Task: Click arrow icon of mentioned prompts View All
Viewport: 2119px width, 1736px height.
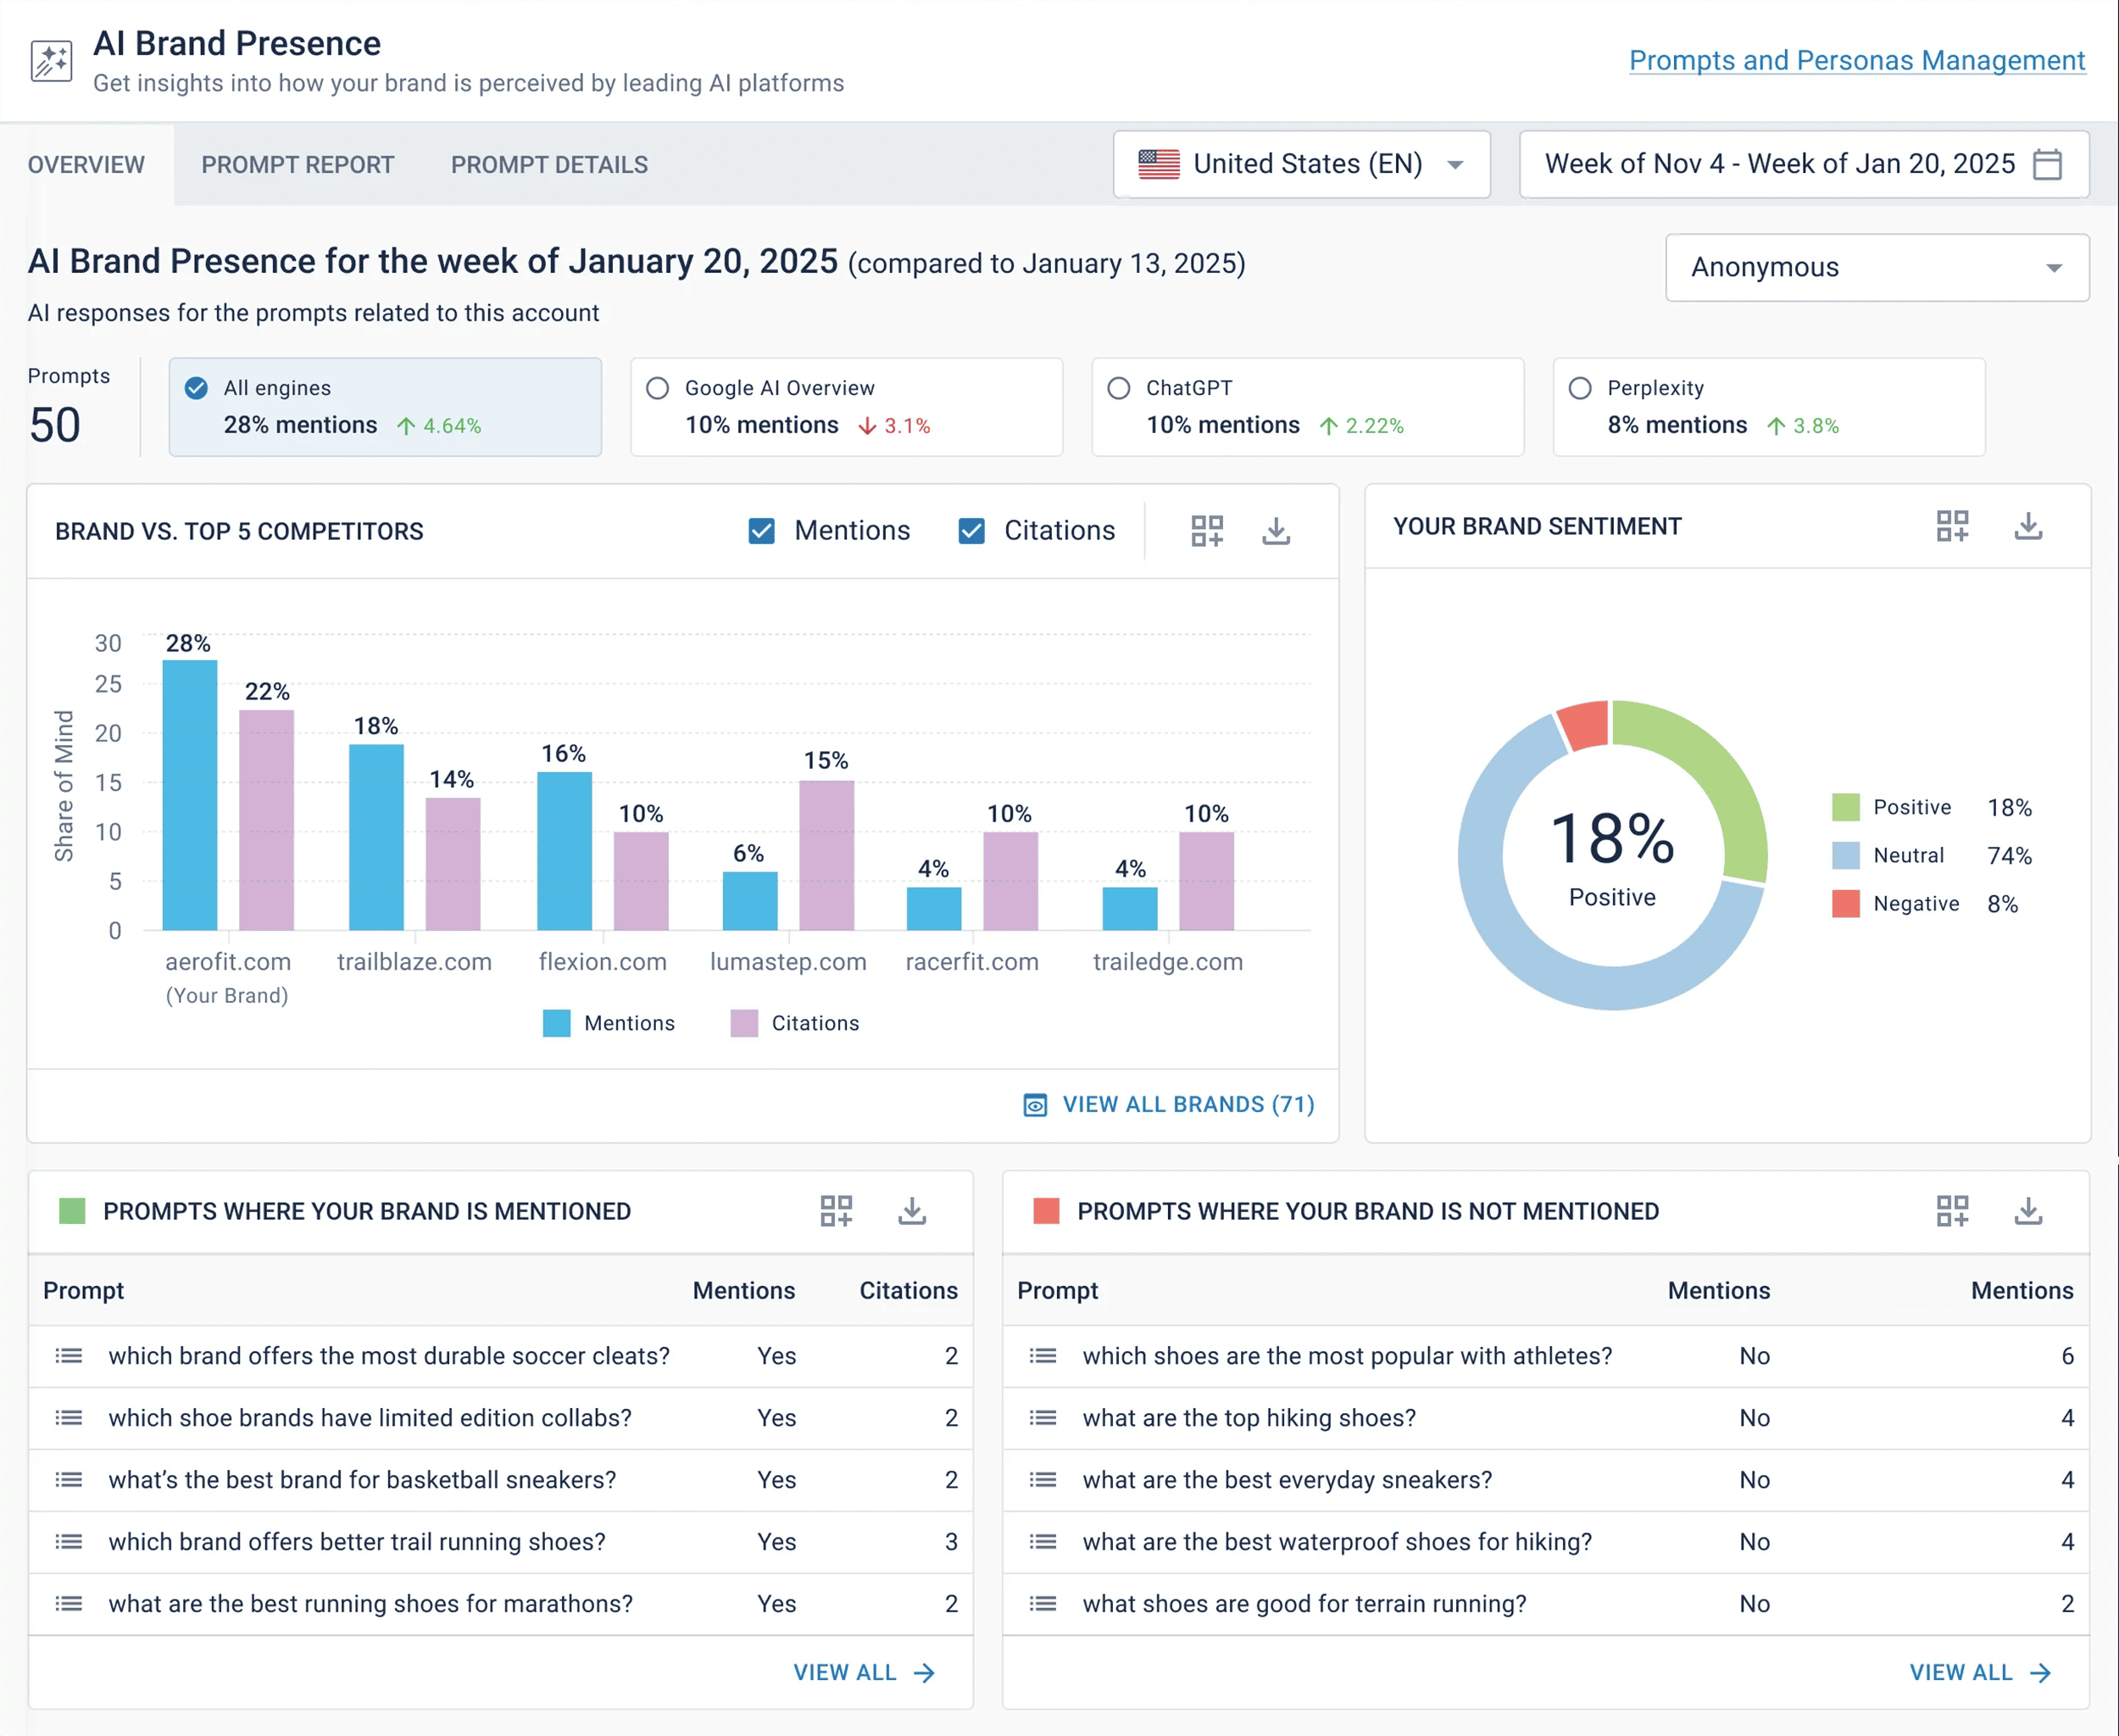Action: pos(925,1673)
